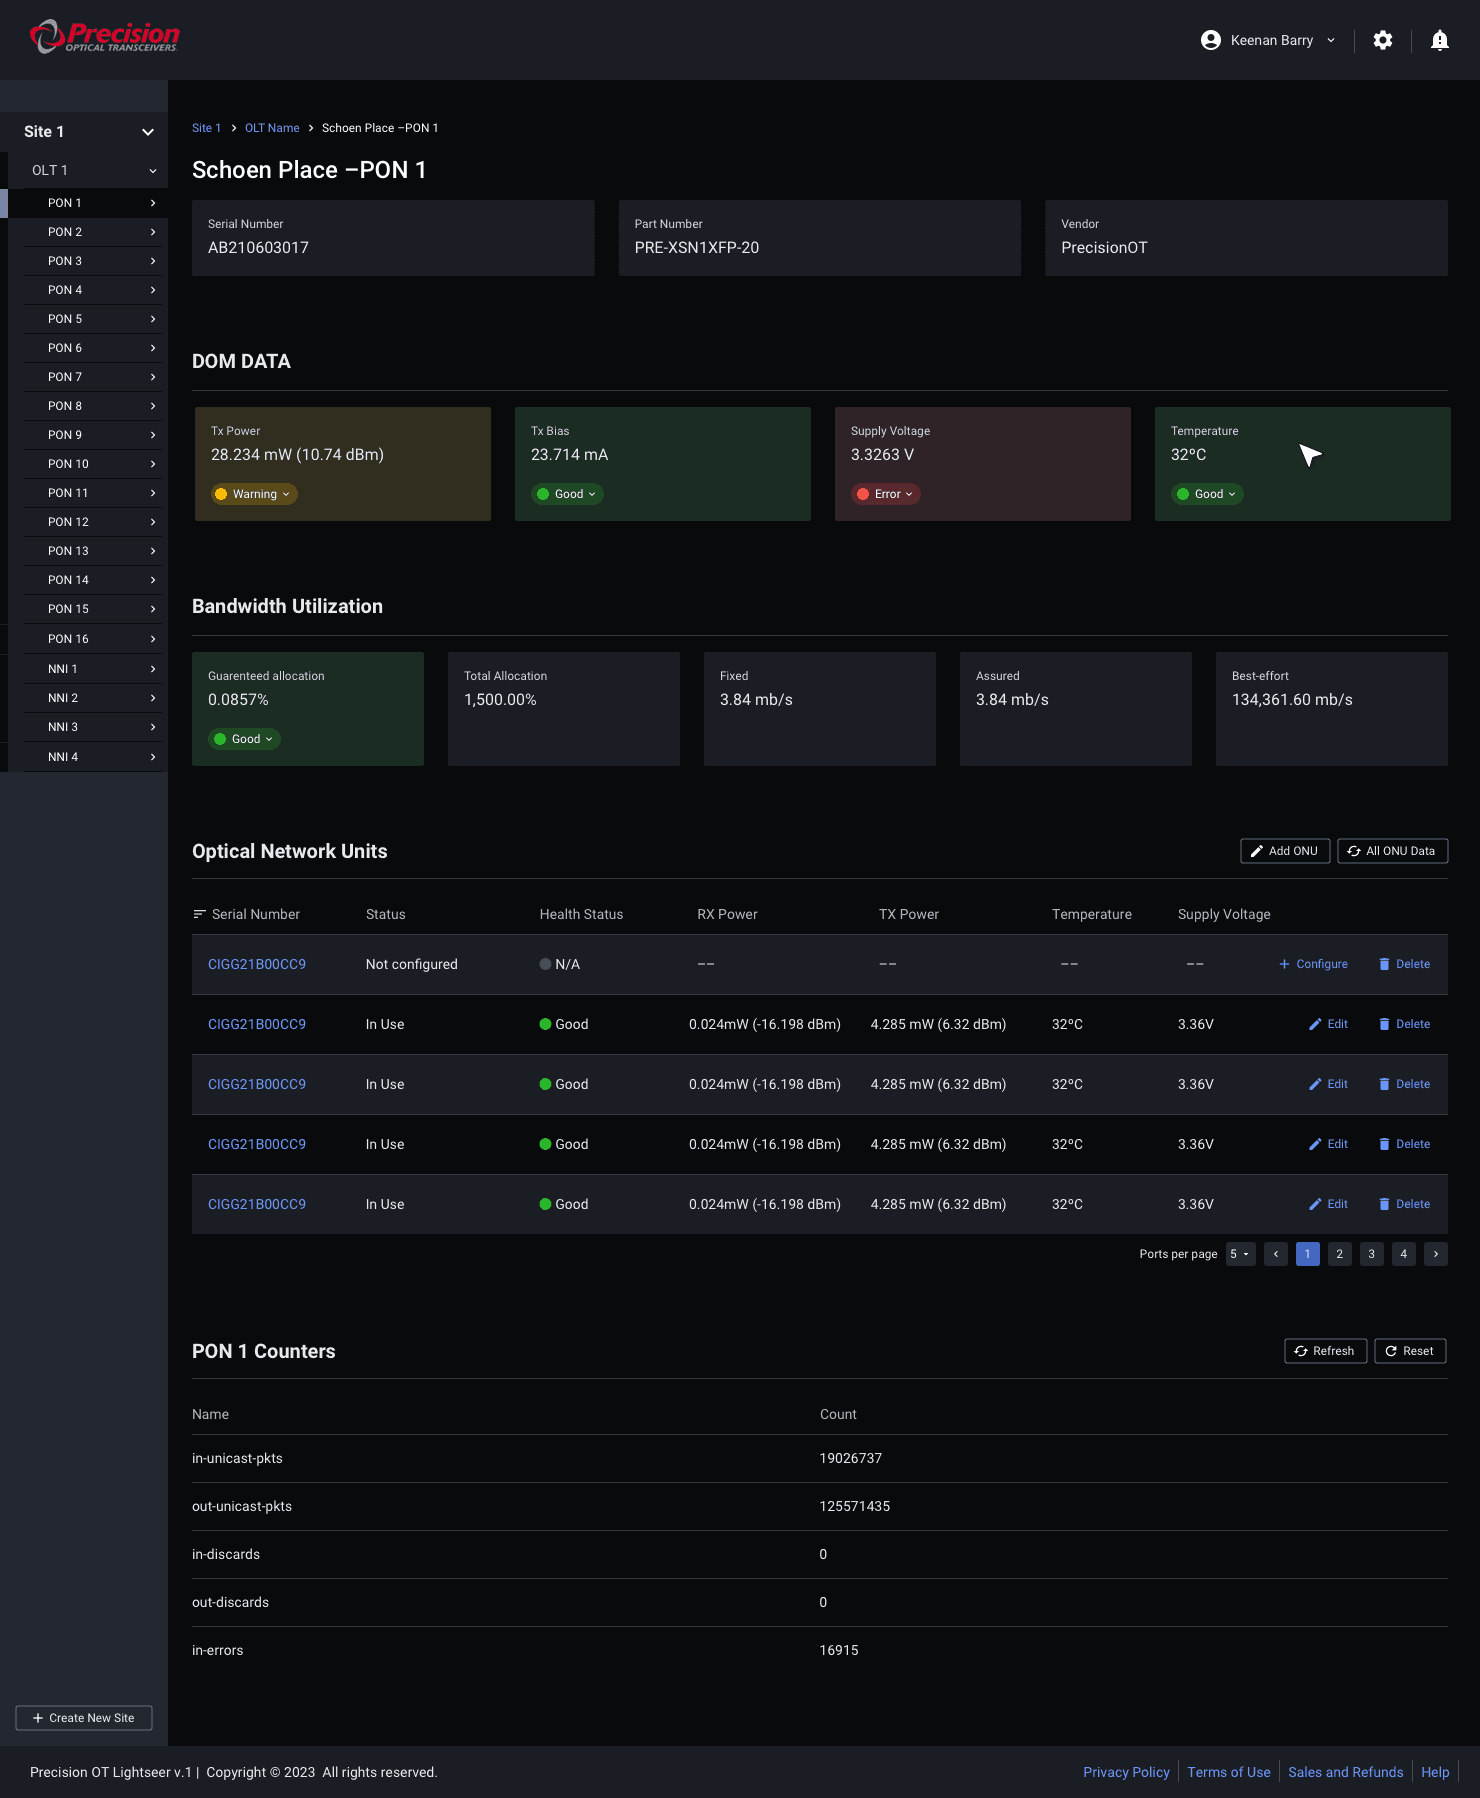Image resolution: width=1480 pixels, height=1798 pixels.
Task: Go to previous ONU page arrow
Action: [1276, 1254]
